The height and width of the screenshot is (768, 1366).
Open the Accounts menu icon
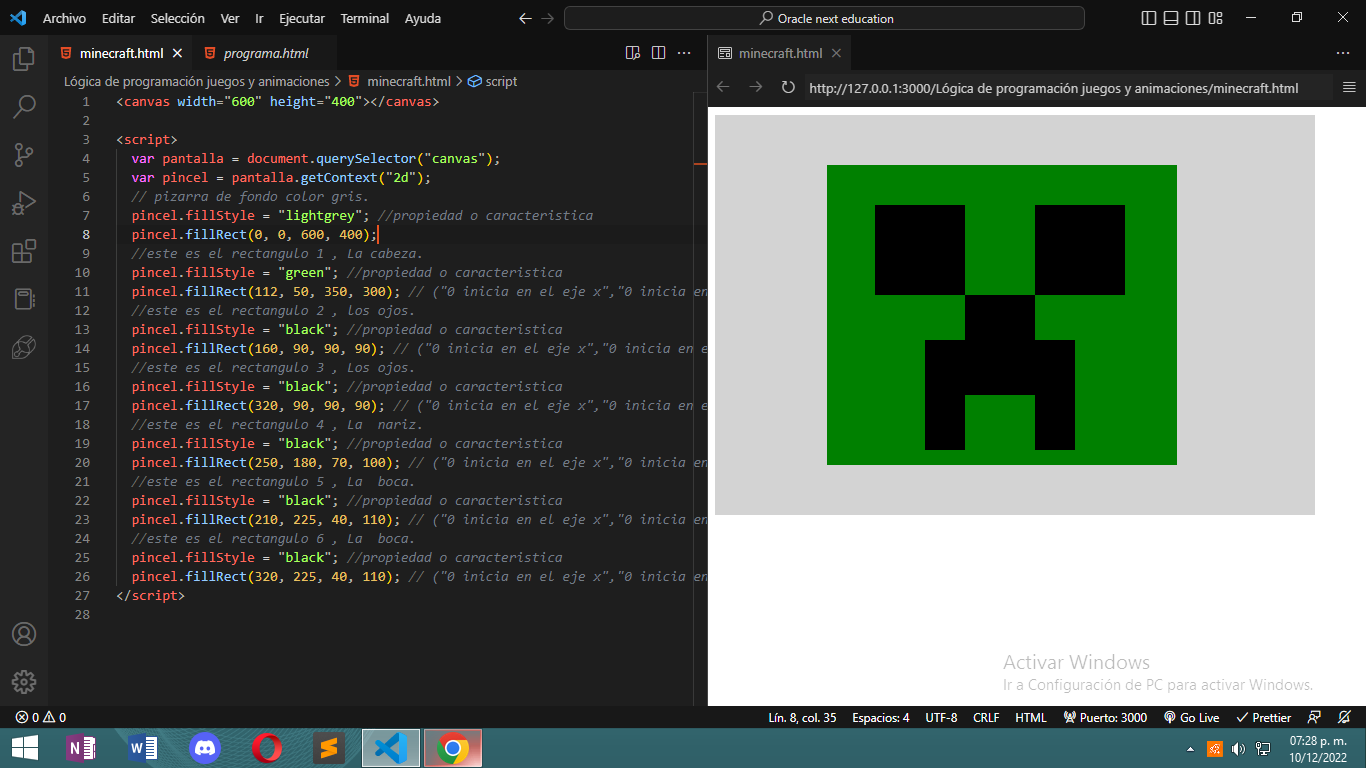pyautogui.click(x=24, y=634)
